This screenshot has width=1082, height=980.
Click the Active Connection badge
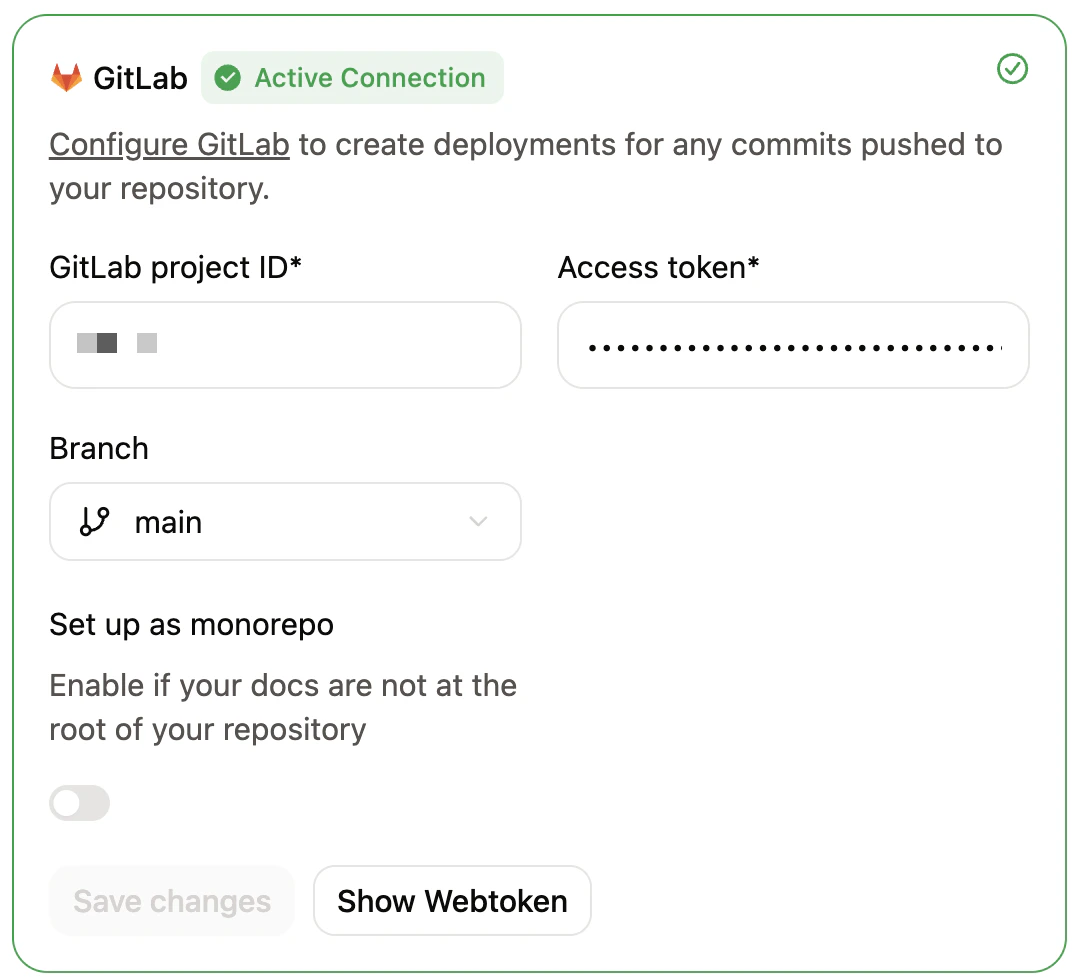pos(352,77)
